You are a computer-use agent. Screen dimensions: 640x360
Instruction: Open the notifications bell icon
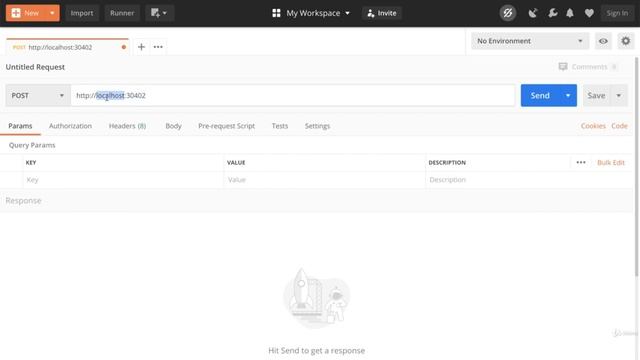(x=570, y=13)
